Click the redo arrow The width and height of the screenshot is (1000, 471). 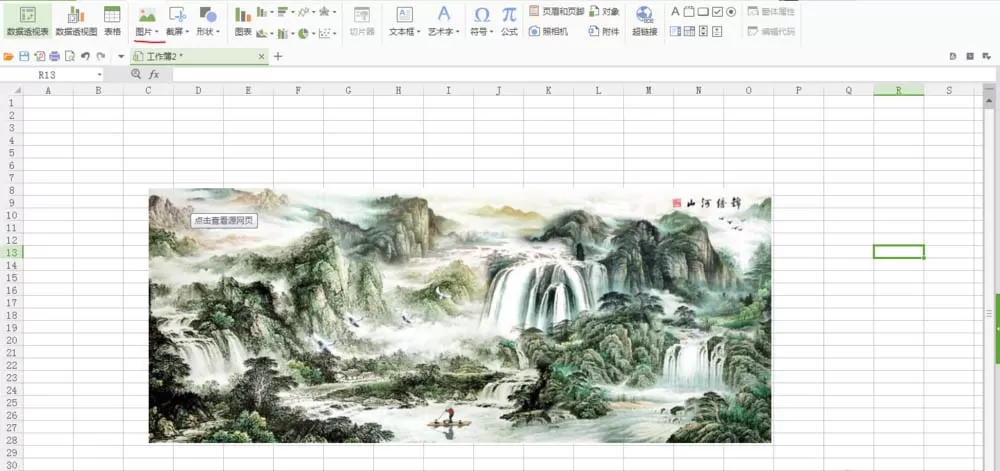(x=101, y=57)
